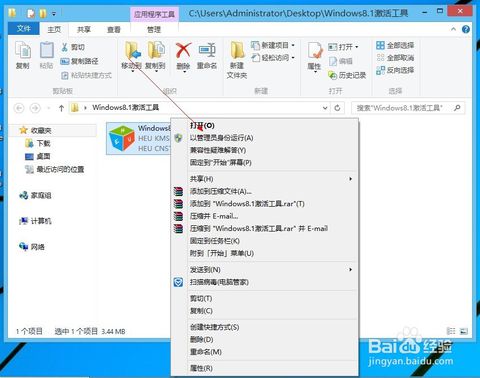Click the HEU KMS activation tool file icon
This screenshot has width=480, height=378.
122,138
